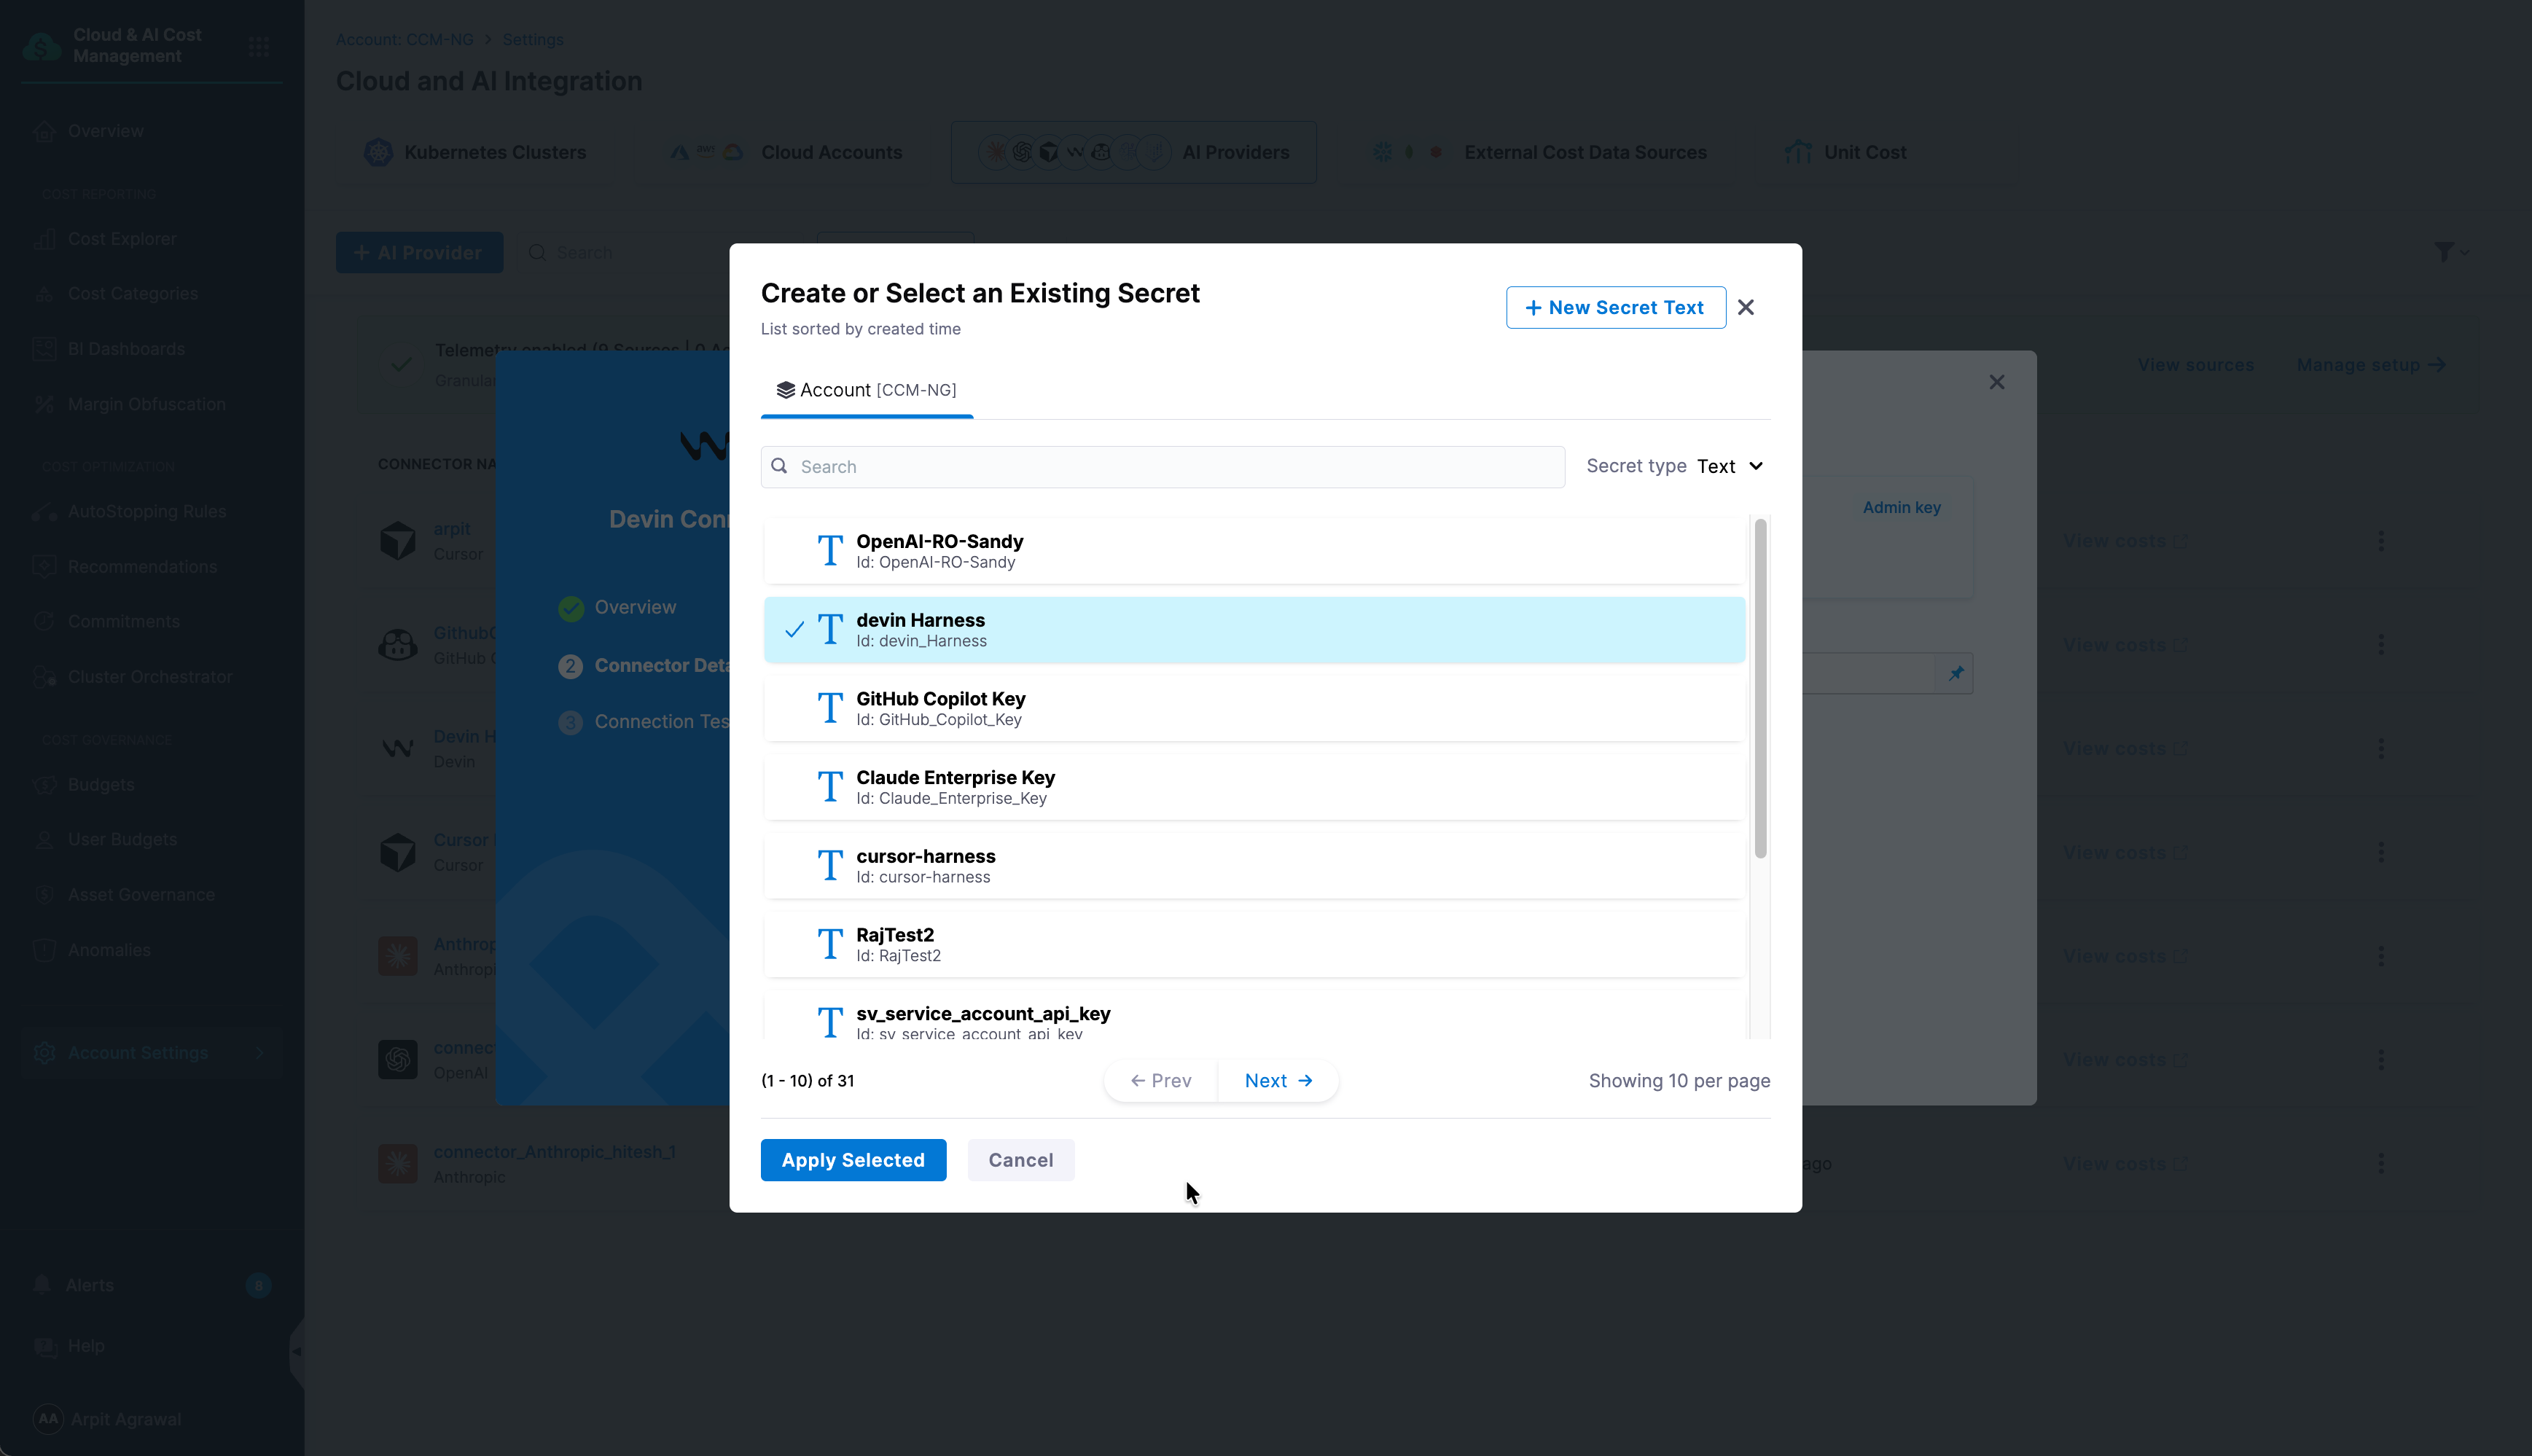The image size is (2532, 1456).
Task: Click the checkmark on devin Harness row
Action: click(794, 630)
